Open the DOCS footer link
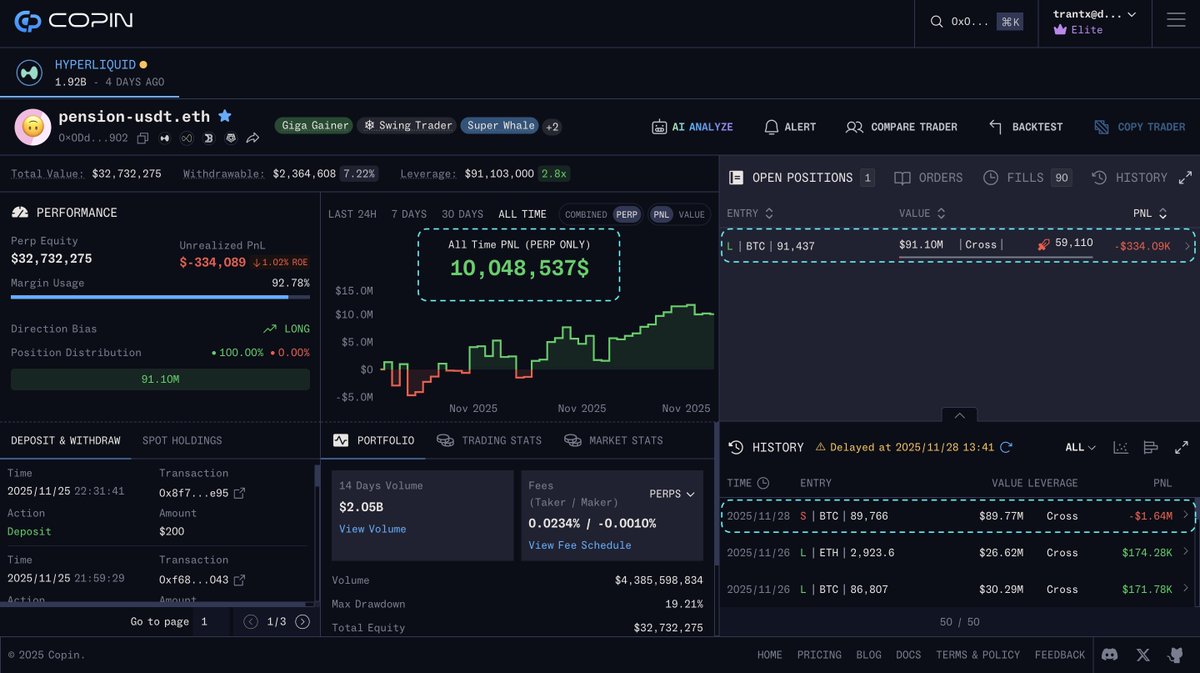Image resolution: width=1200 pixels, height=673 pixels. click(908, 655)
